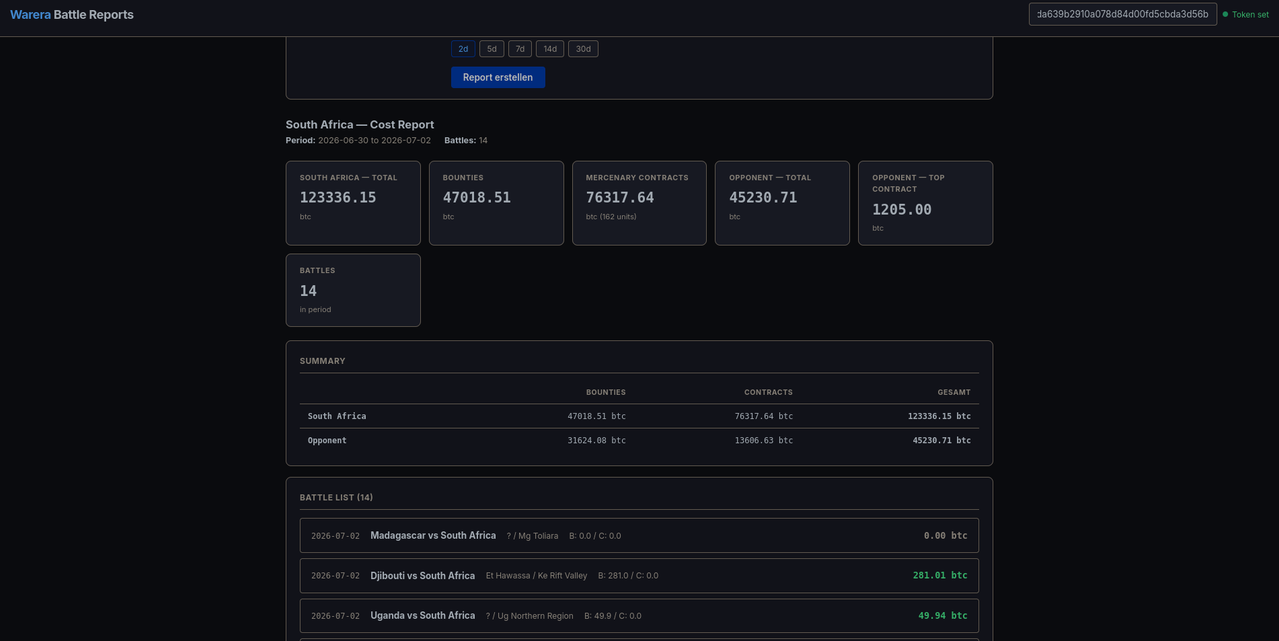The height and width of the screenshot is (641, 1279).
Task: Select the South Africa summary row
Action: (639, 416)
